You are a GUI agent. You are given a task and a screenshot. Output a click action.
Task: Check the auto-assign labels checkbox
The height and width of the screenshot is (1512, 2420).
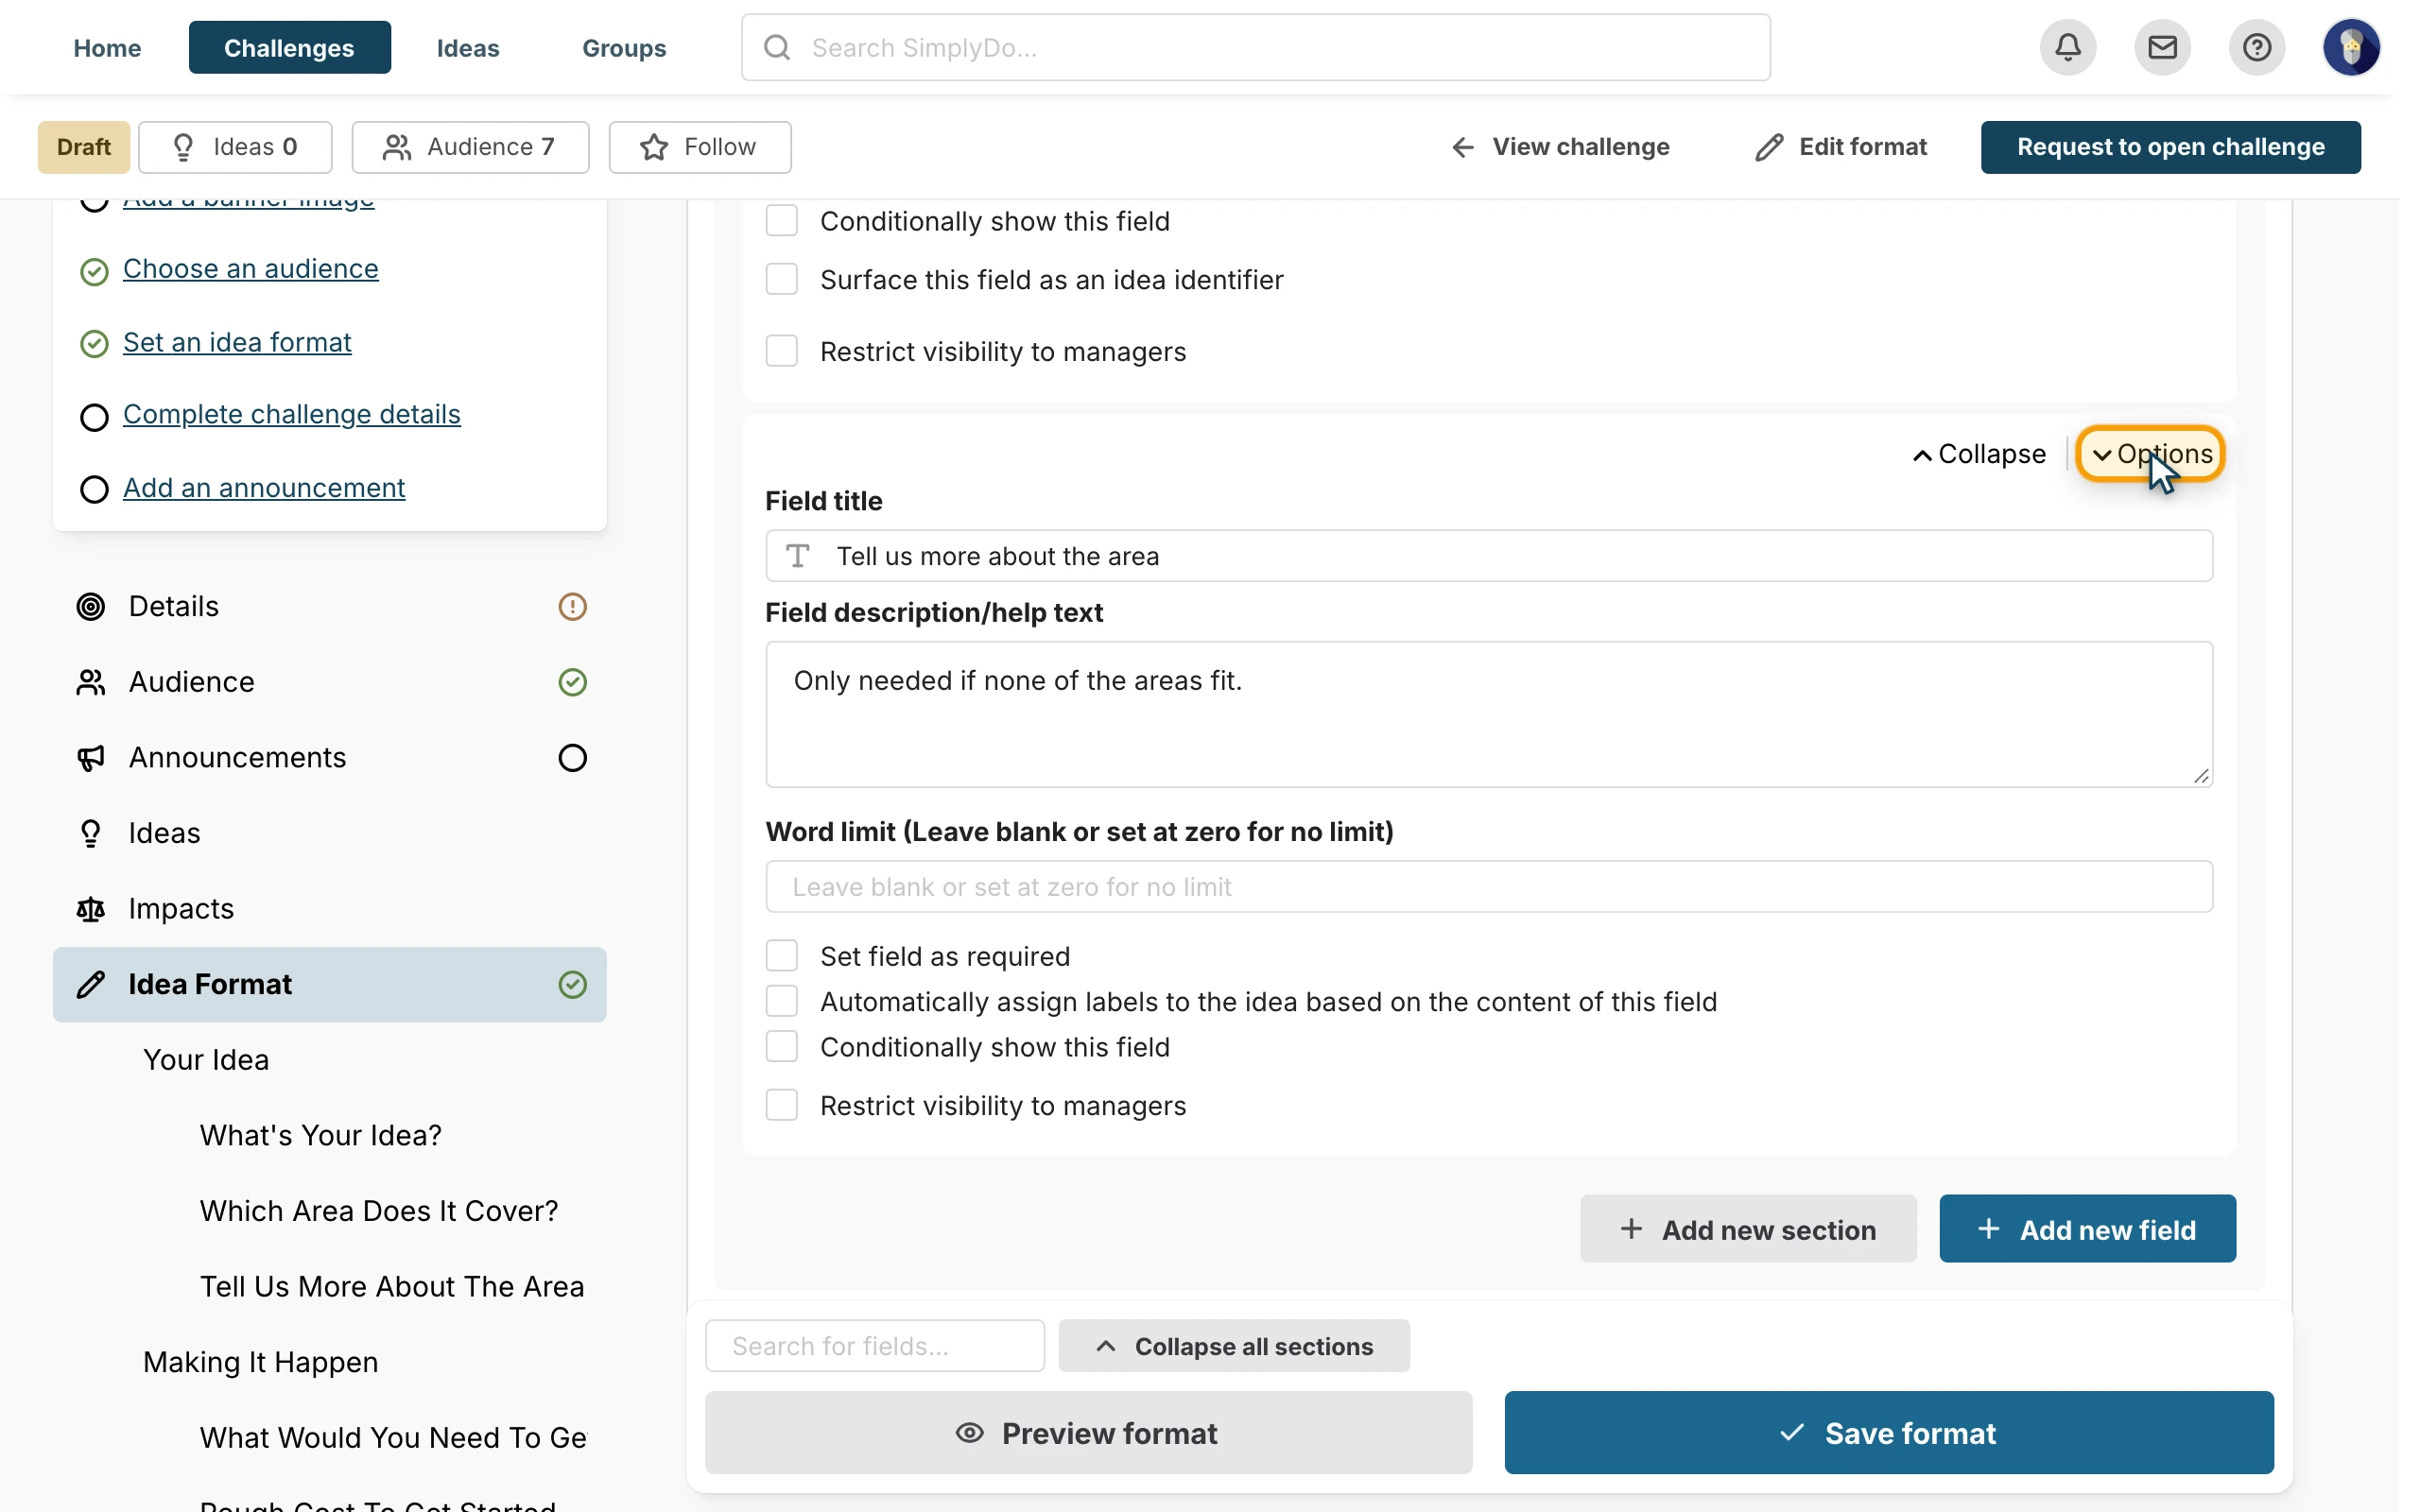point(781,1001)
